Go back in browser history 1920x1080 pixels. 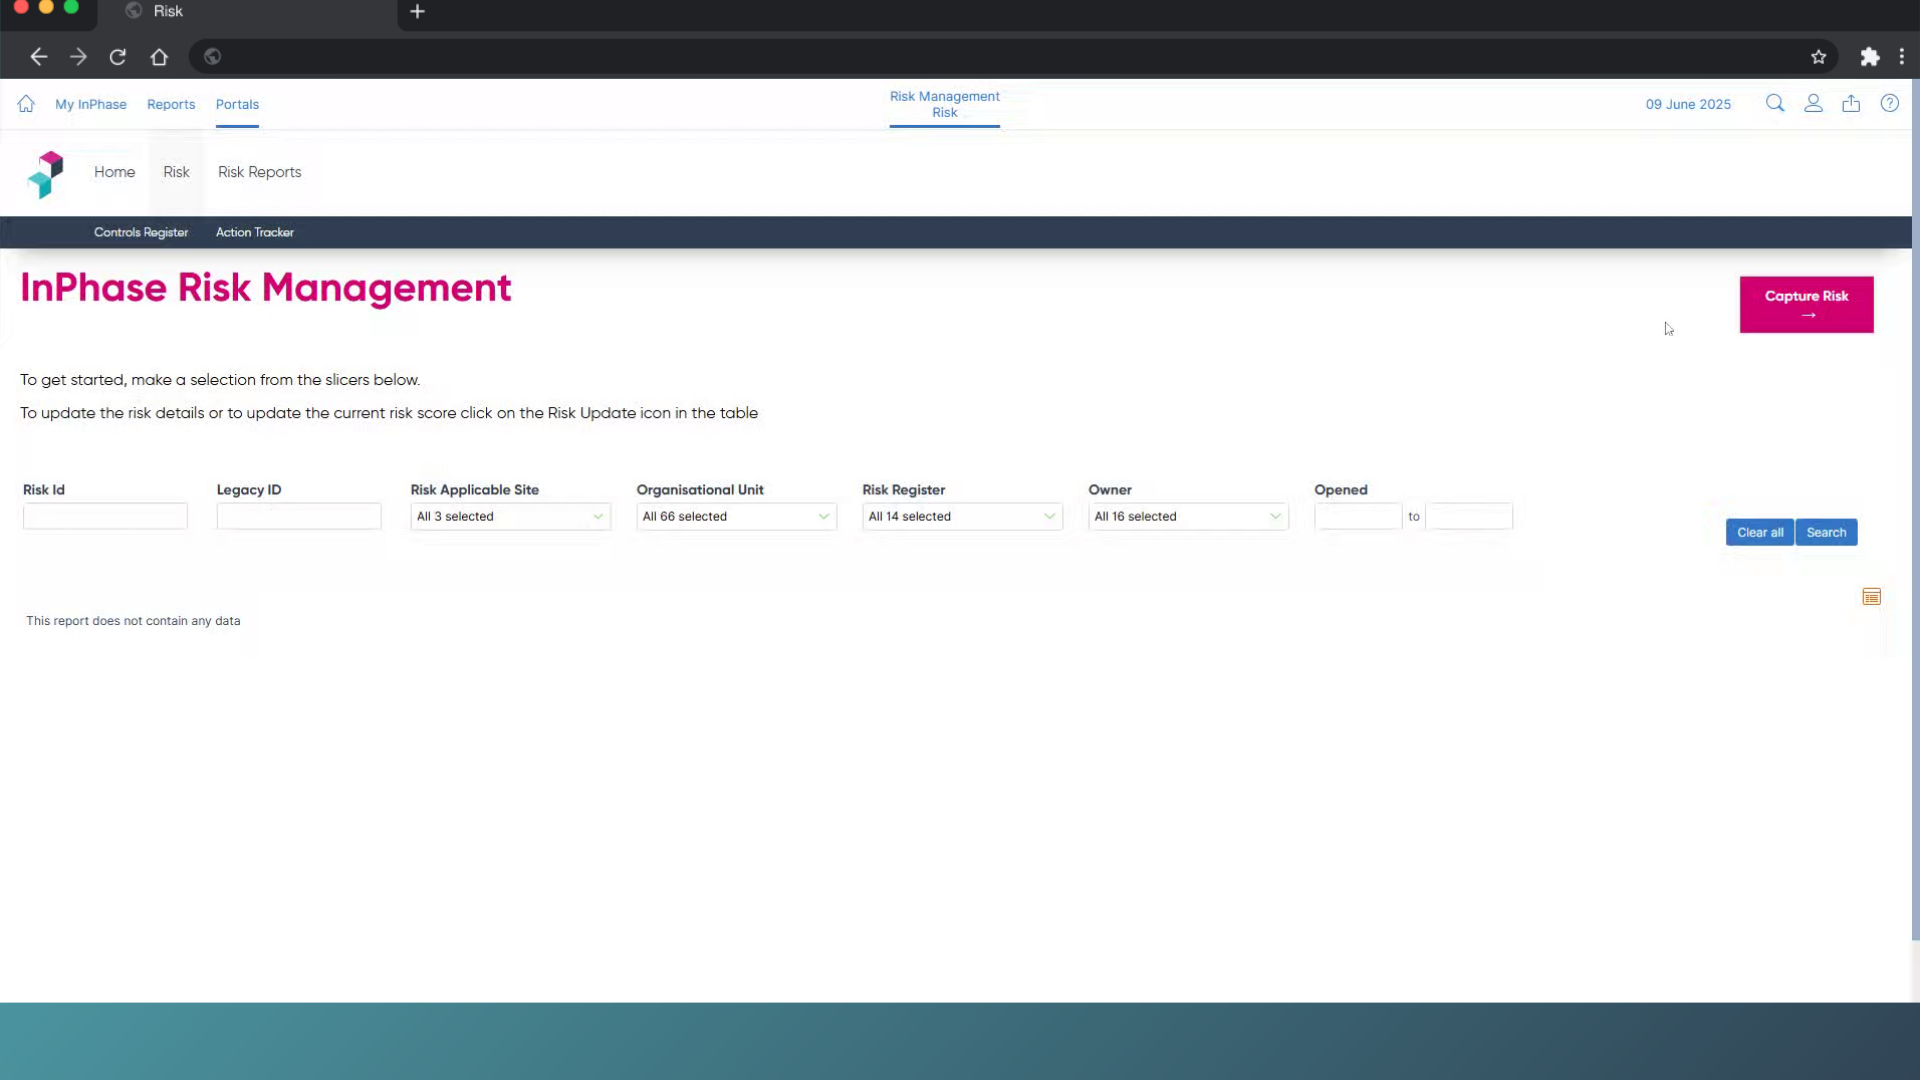[x=39, y=57]
